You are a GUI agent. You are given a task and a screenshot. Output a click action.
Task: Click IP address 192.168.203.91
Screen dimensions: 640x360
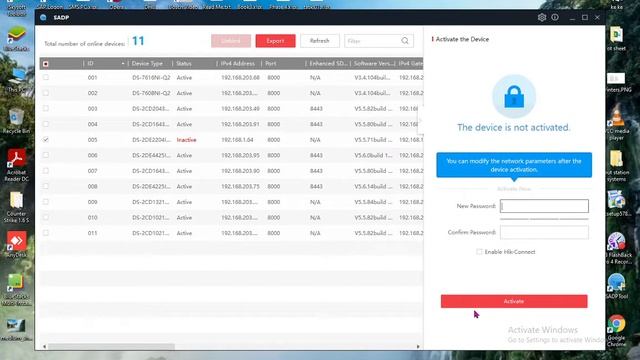(240, 124)
